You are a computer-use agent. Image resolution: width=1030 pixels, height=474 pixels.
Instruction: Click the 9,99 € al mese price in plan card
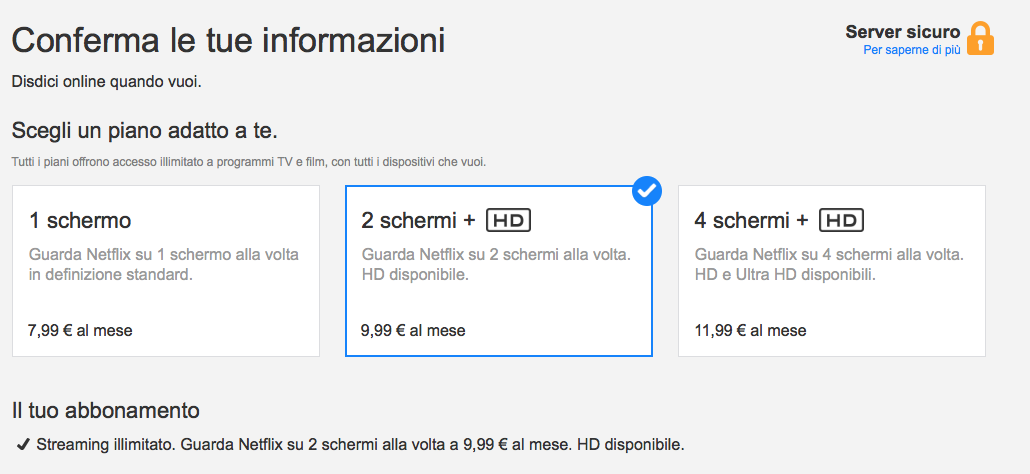413,330
